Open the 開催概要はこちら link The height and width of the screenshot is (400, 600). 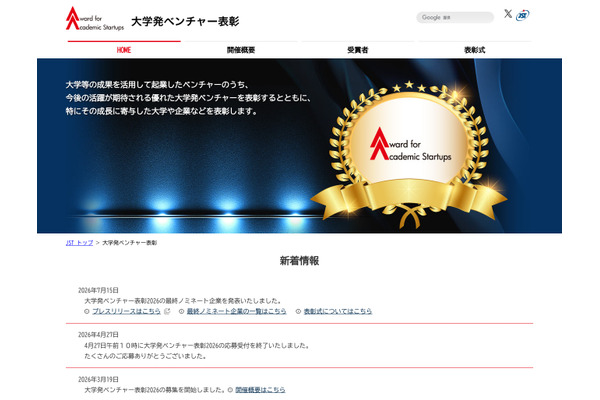click(x=260, y=390)
